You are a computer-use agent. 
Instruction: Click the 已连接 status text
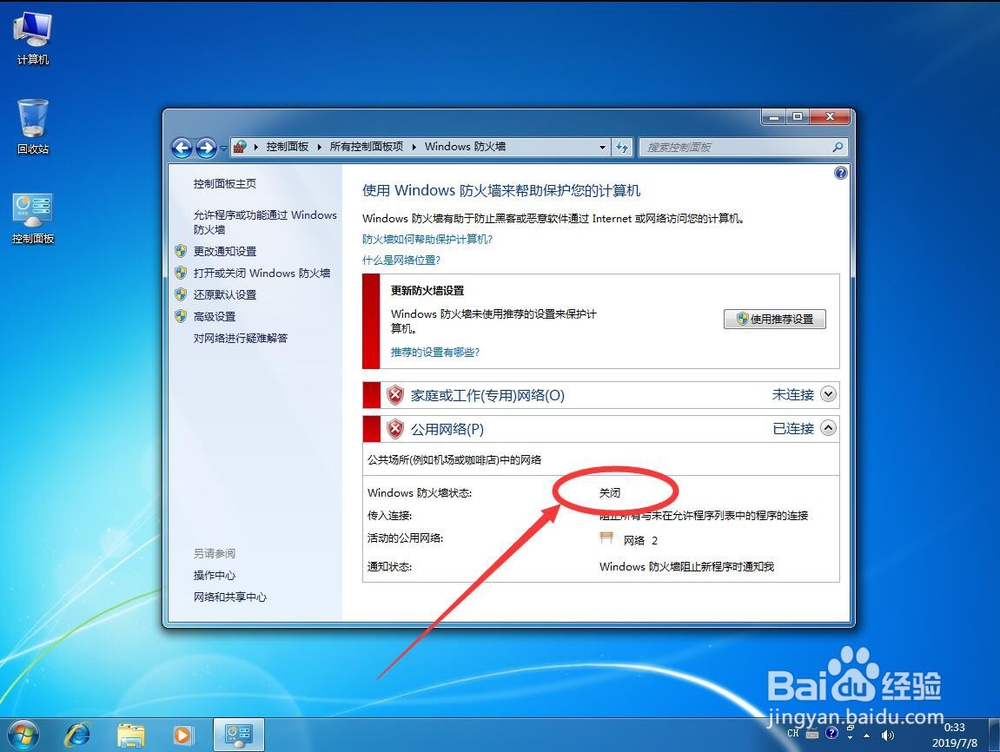(793, 428)
